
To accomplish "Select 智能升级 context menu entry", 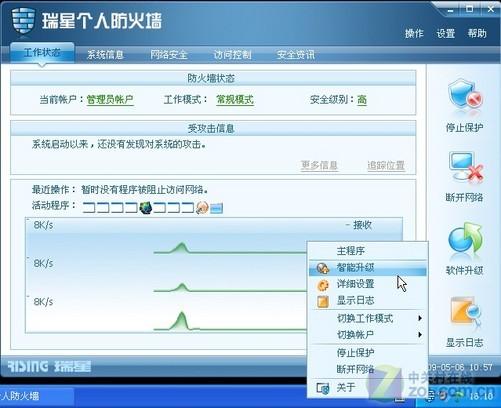I will point(368,268).
